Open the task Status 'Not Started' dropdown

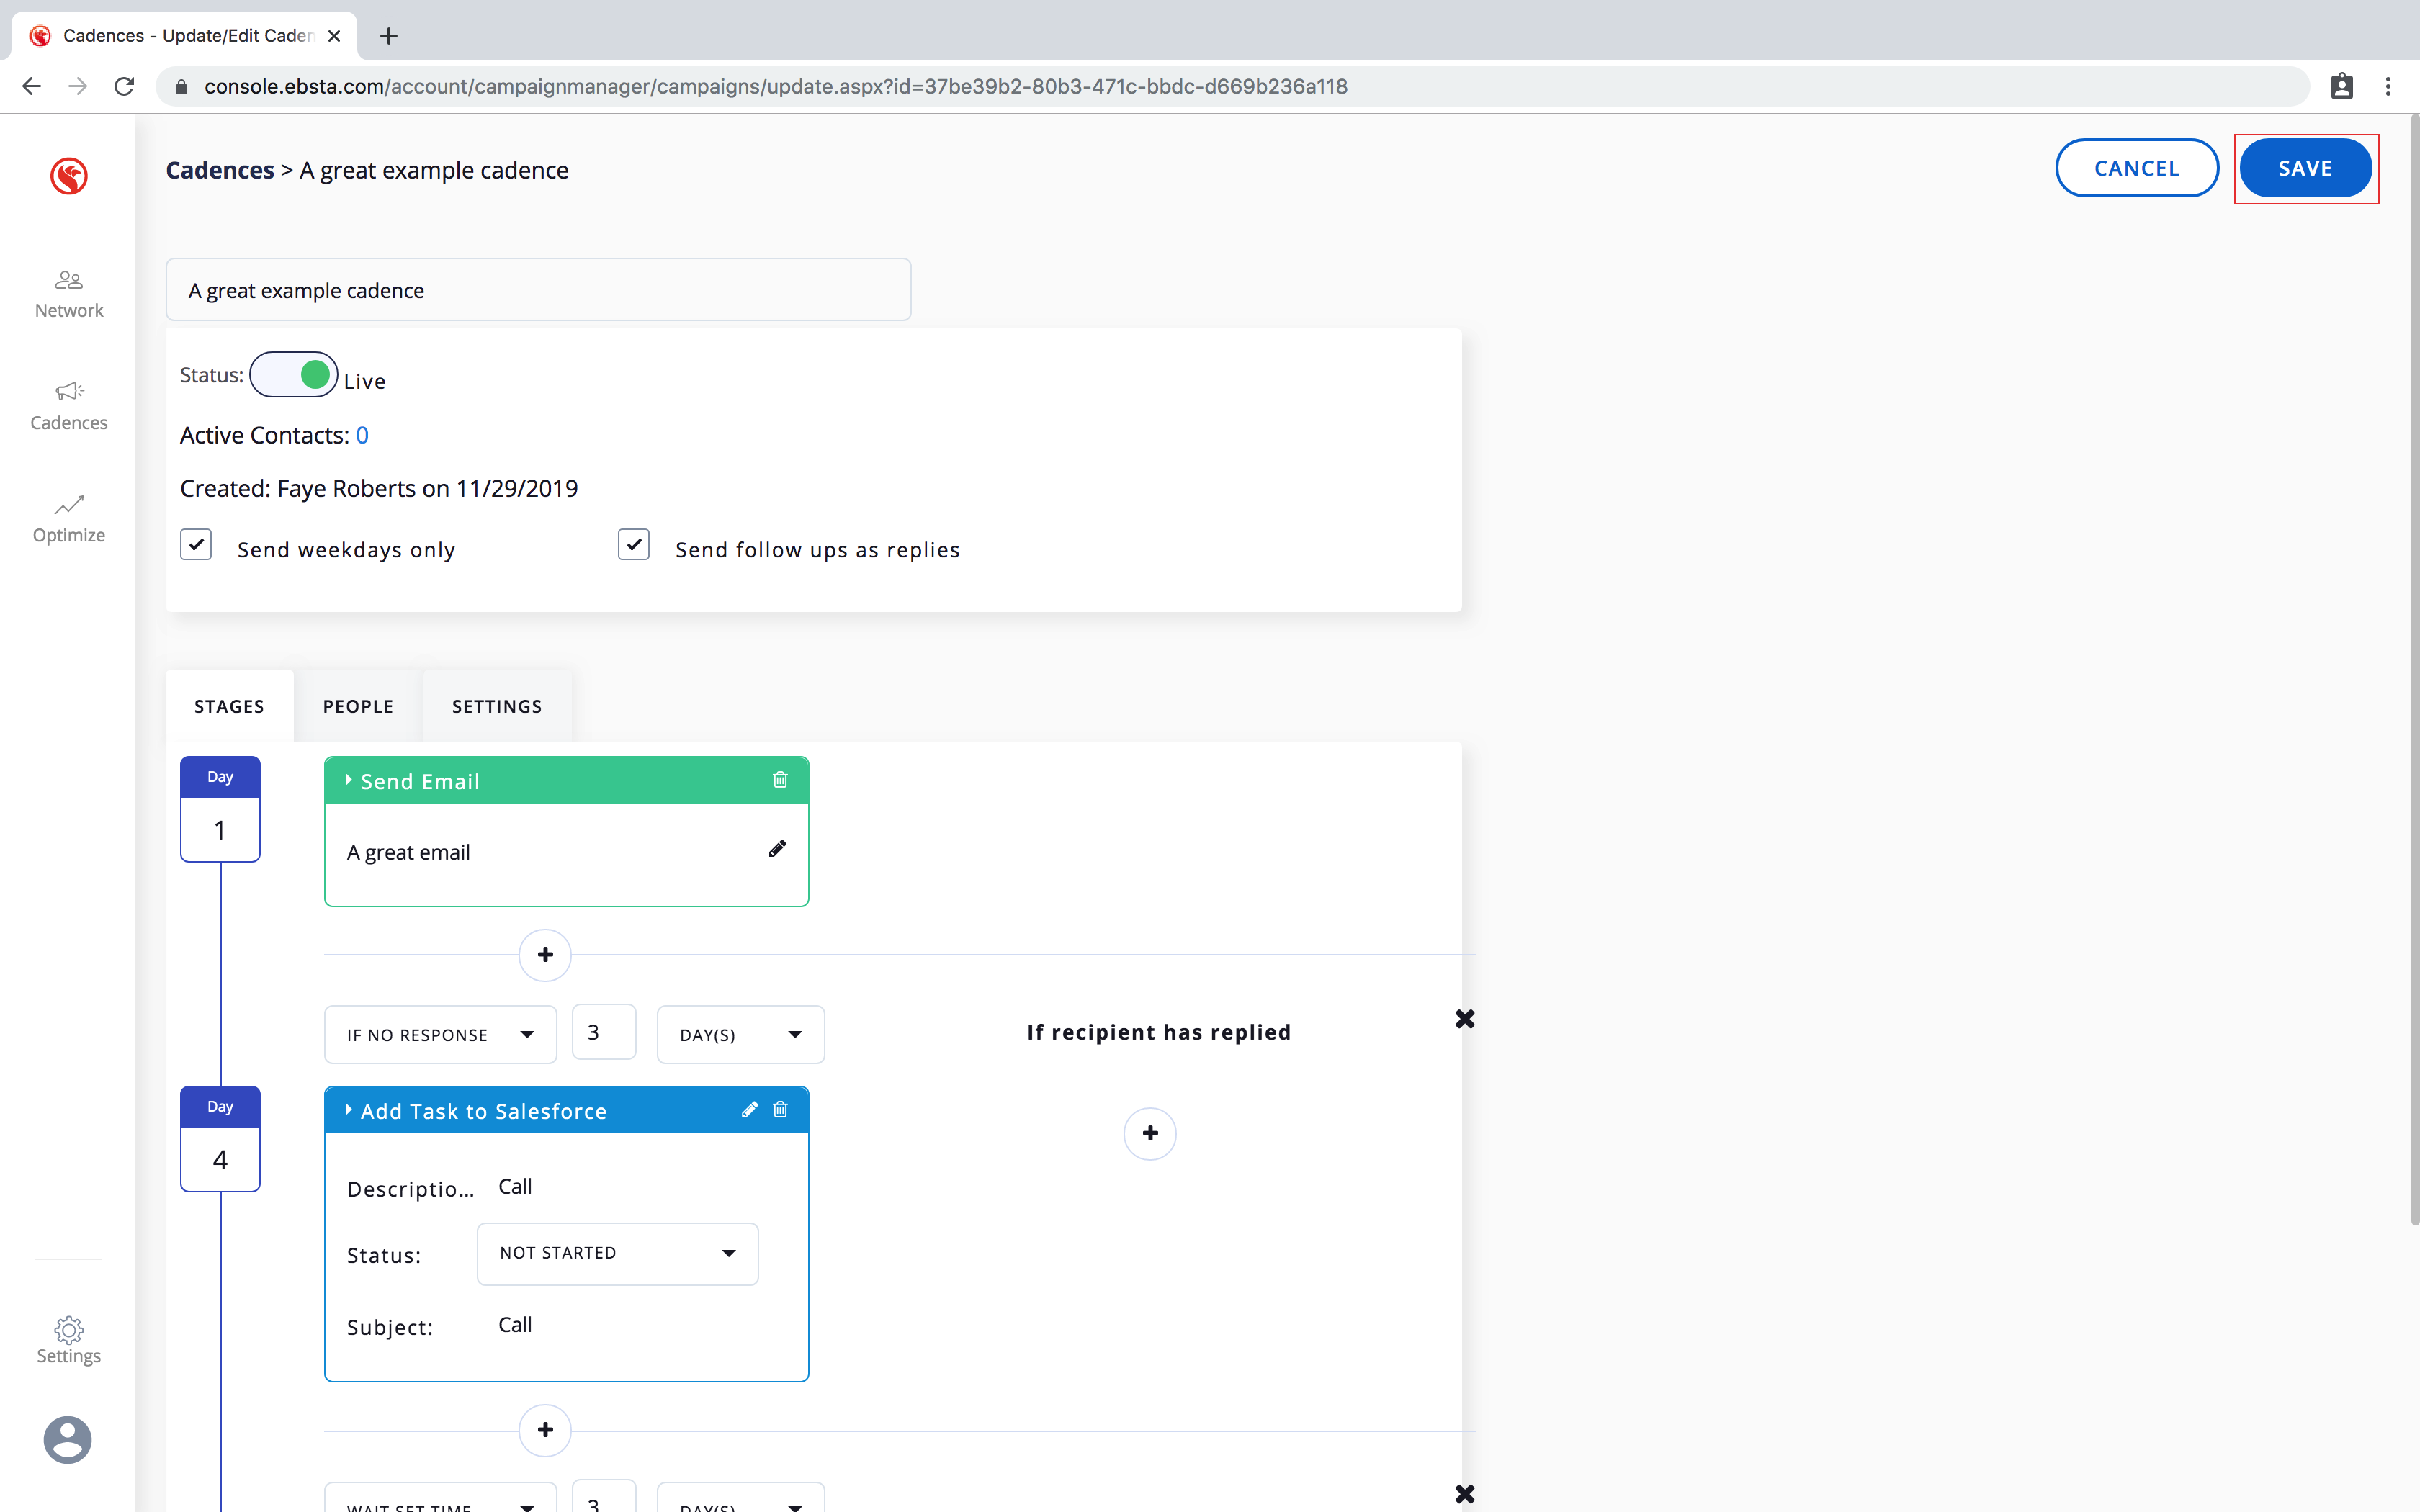617,1253
